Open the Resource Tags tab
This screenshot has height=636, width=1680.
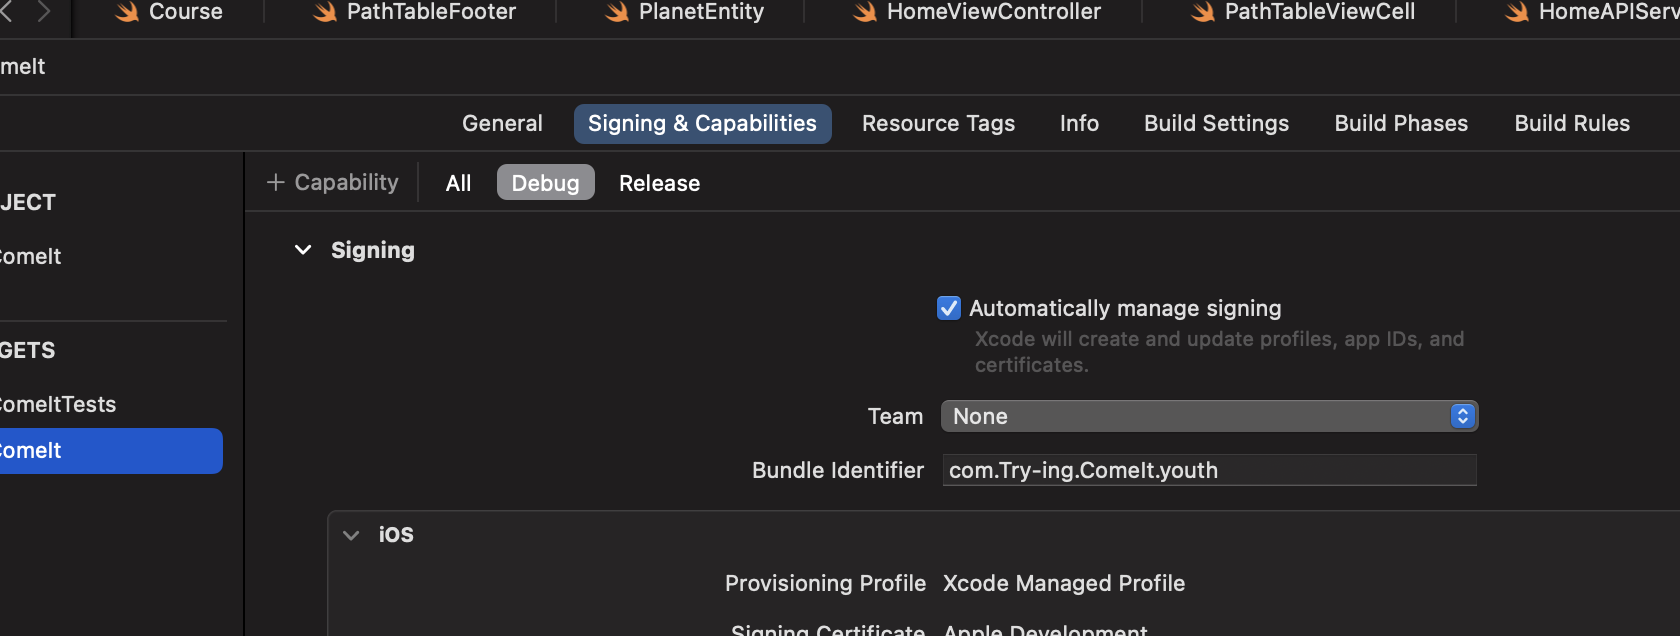click(938, 123)
